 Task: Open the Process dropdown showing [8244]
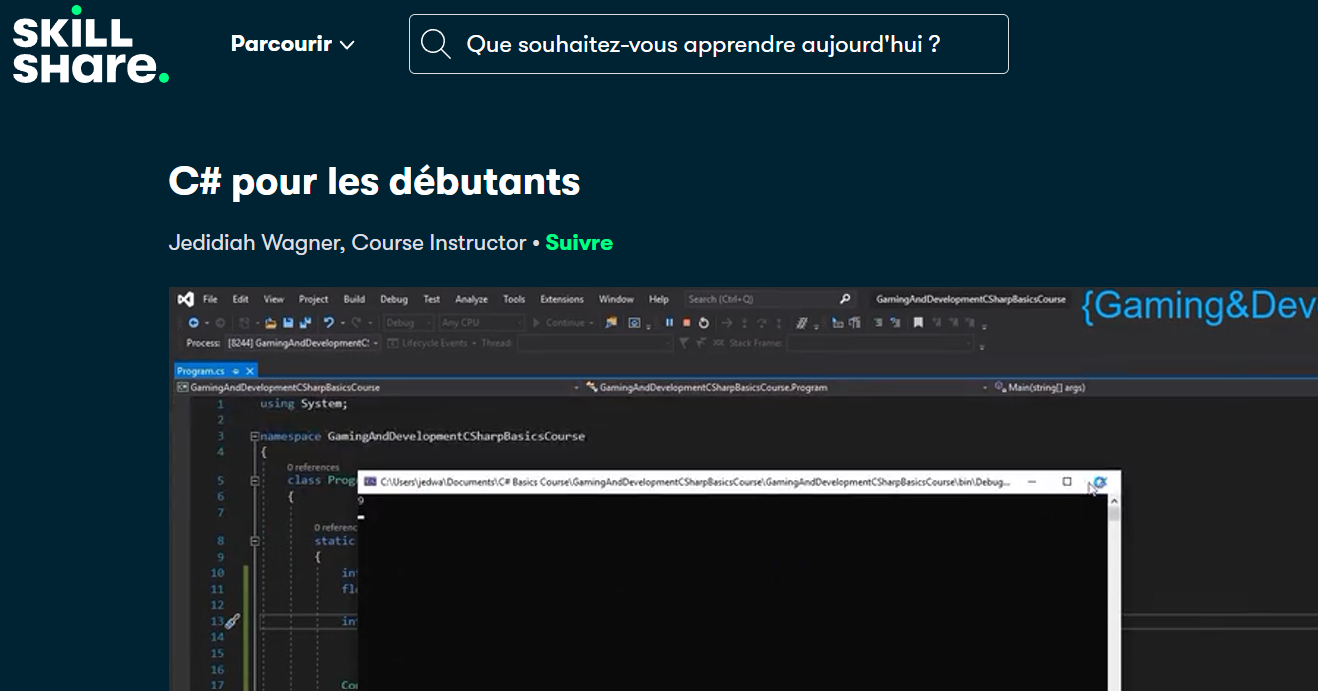[304, 343]
